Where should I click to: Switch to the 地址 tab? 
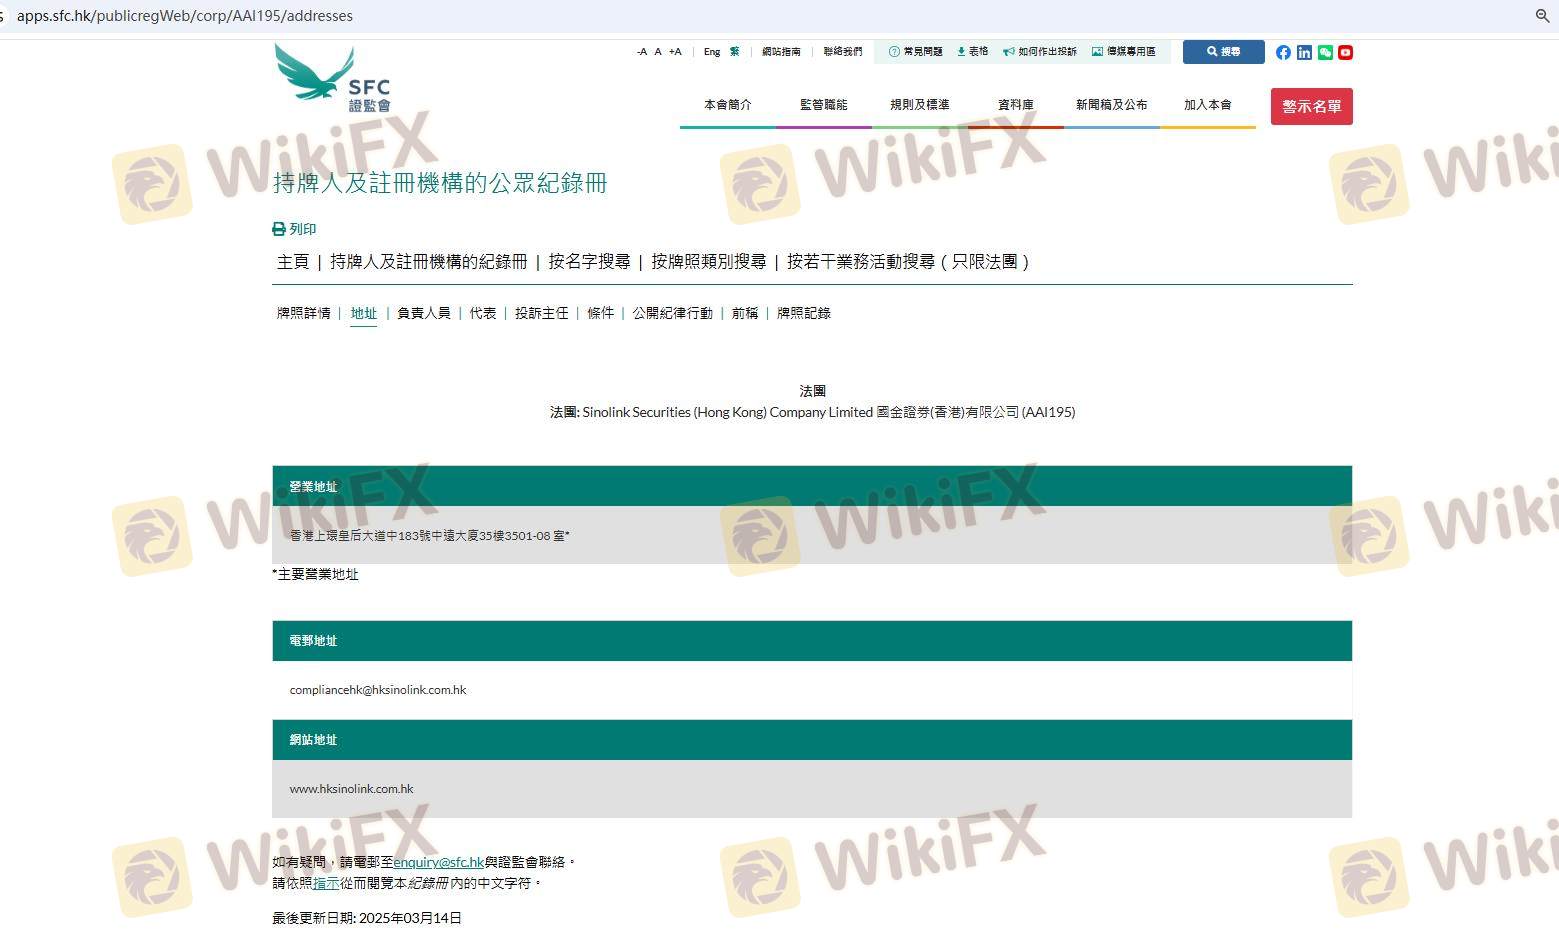pos(364,313)
